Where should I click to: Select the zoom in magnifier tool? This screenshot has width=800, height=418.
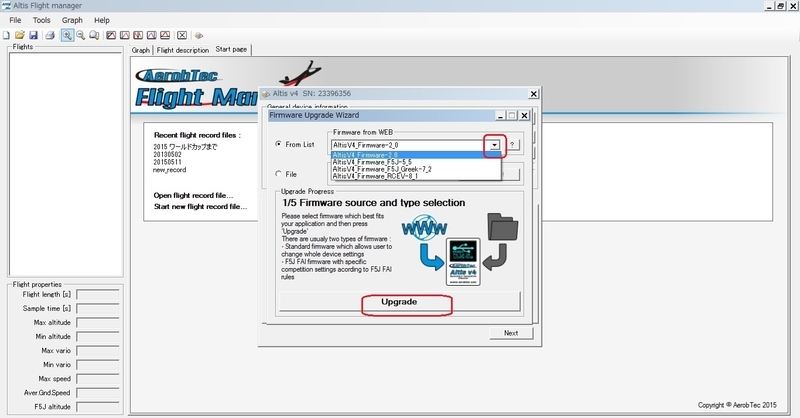tap(67, 35)
